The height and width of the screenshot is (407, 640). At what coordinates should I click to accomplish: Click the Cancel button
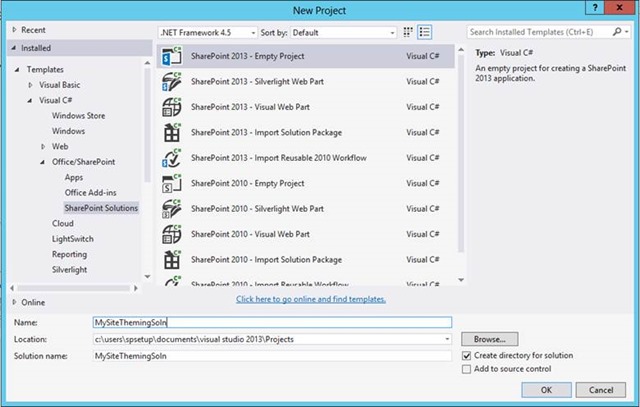[x=601, y=390]
